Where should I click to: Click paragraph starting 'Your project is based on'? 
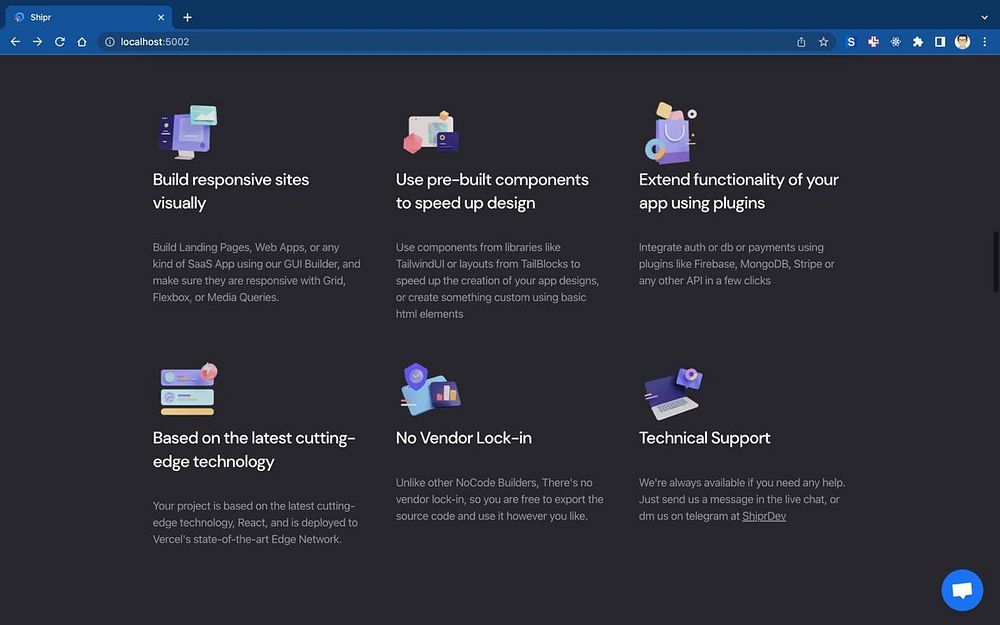point(255,522)
